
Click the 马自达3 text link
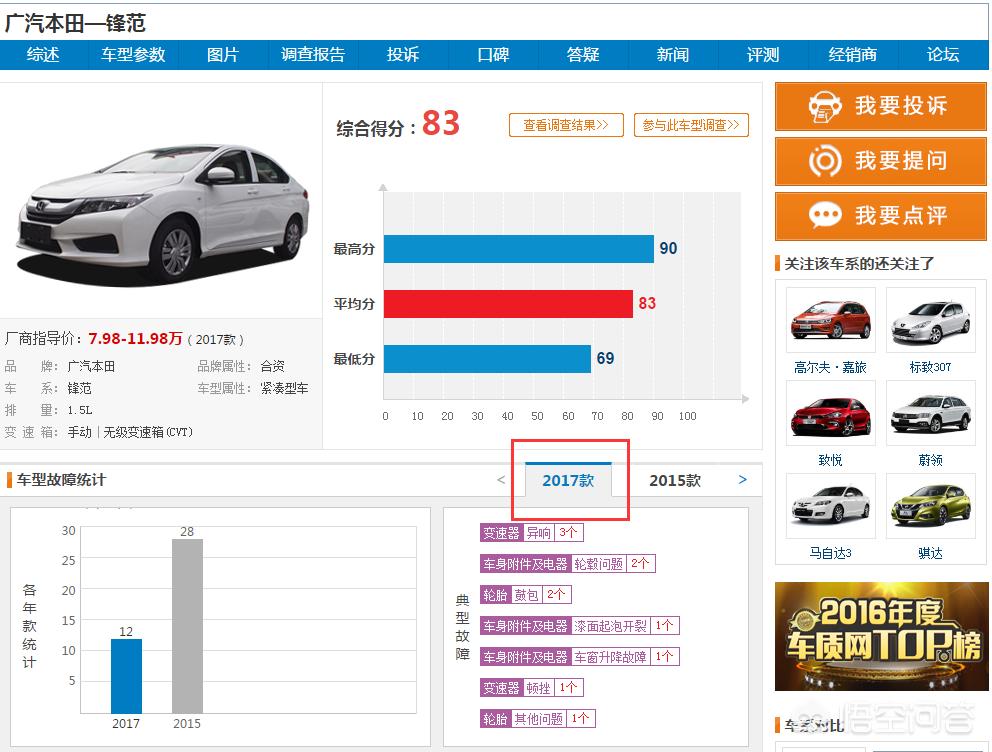(830, 553)
